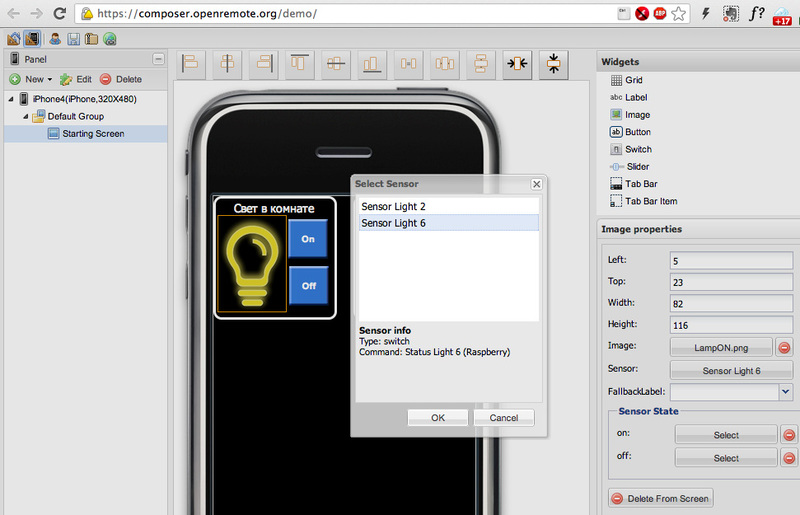This screenshot has height=515, width=800.
Task: Open the Building Modeler view icon
Action: click(x=14, y=39)
